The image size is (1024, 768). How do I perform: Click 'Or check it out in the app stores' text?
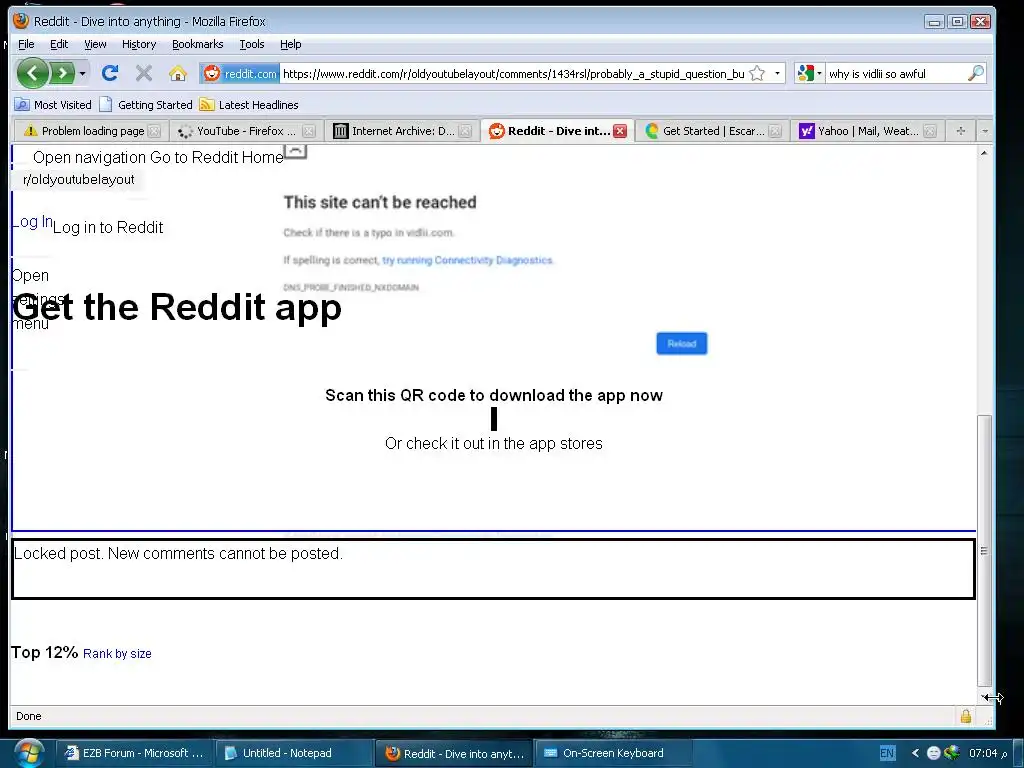pos(494,443)
